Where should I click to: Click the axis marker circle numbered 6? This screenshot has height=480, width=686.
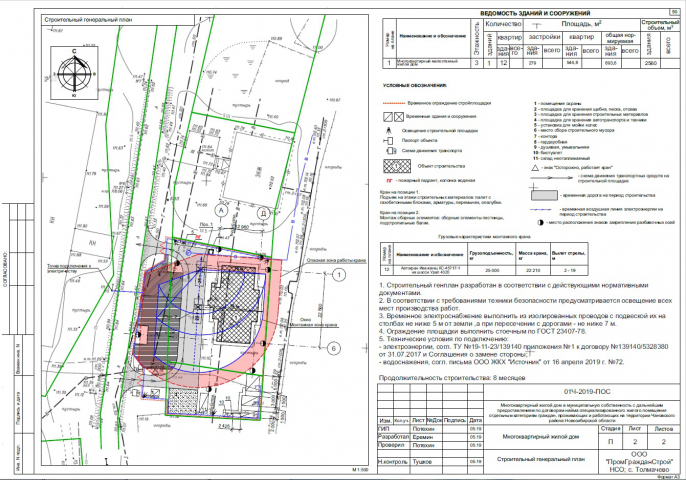333,348
